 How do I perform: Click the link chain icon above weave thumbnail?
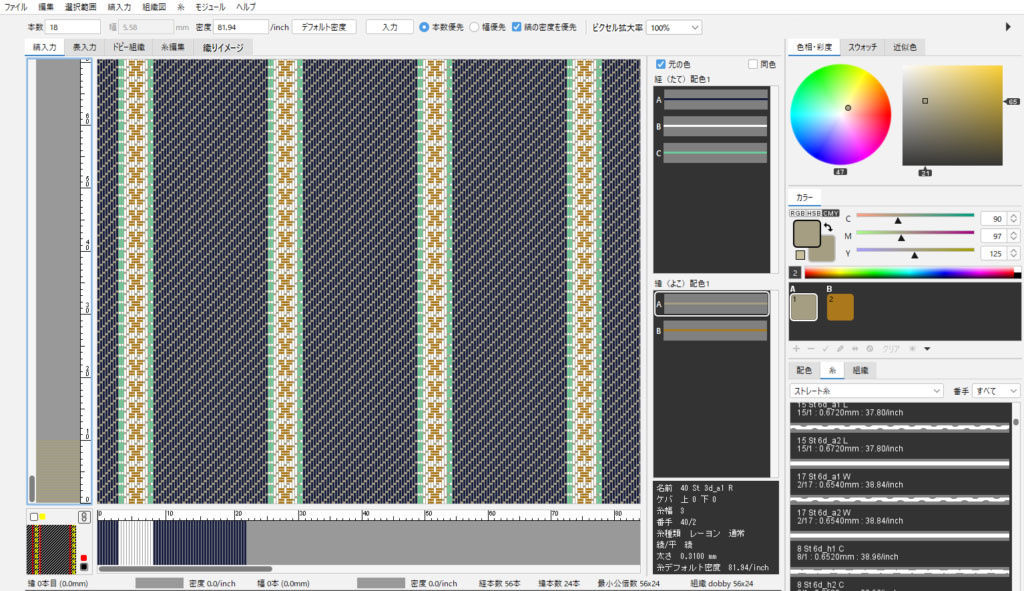(85, 517)
